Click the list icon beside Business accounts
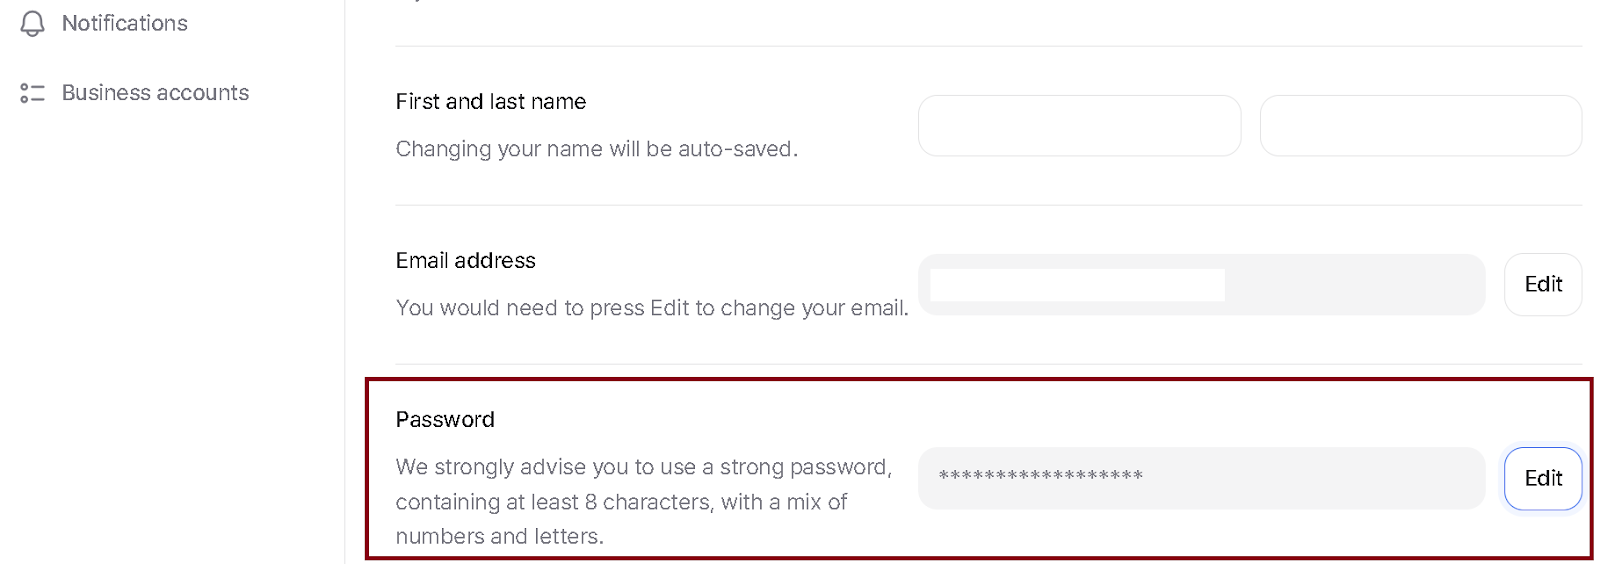This screenshot has height=564, width=1600. [32, 93]
